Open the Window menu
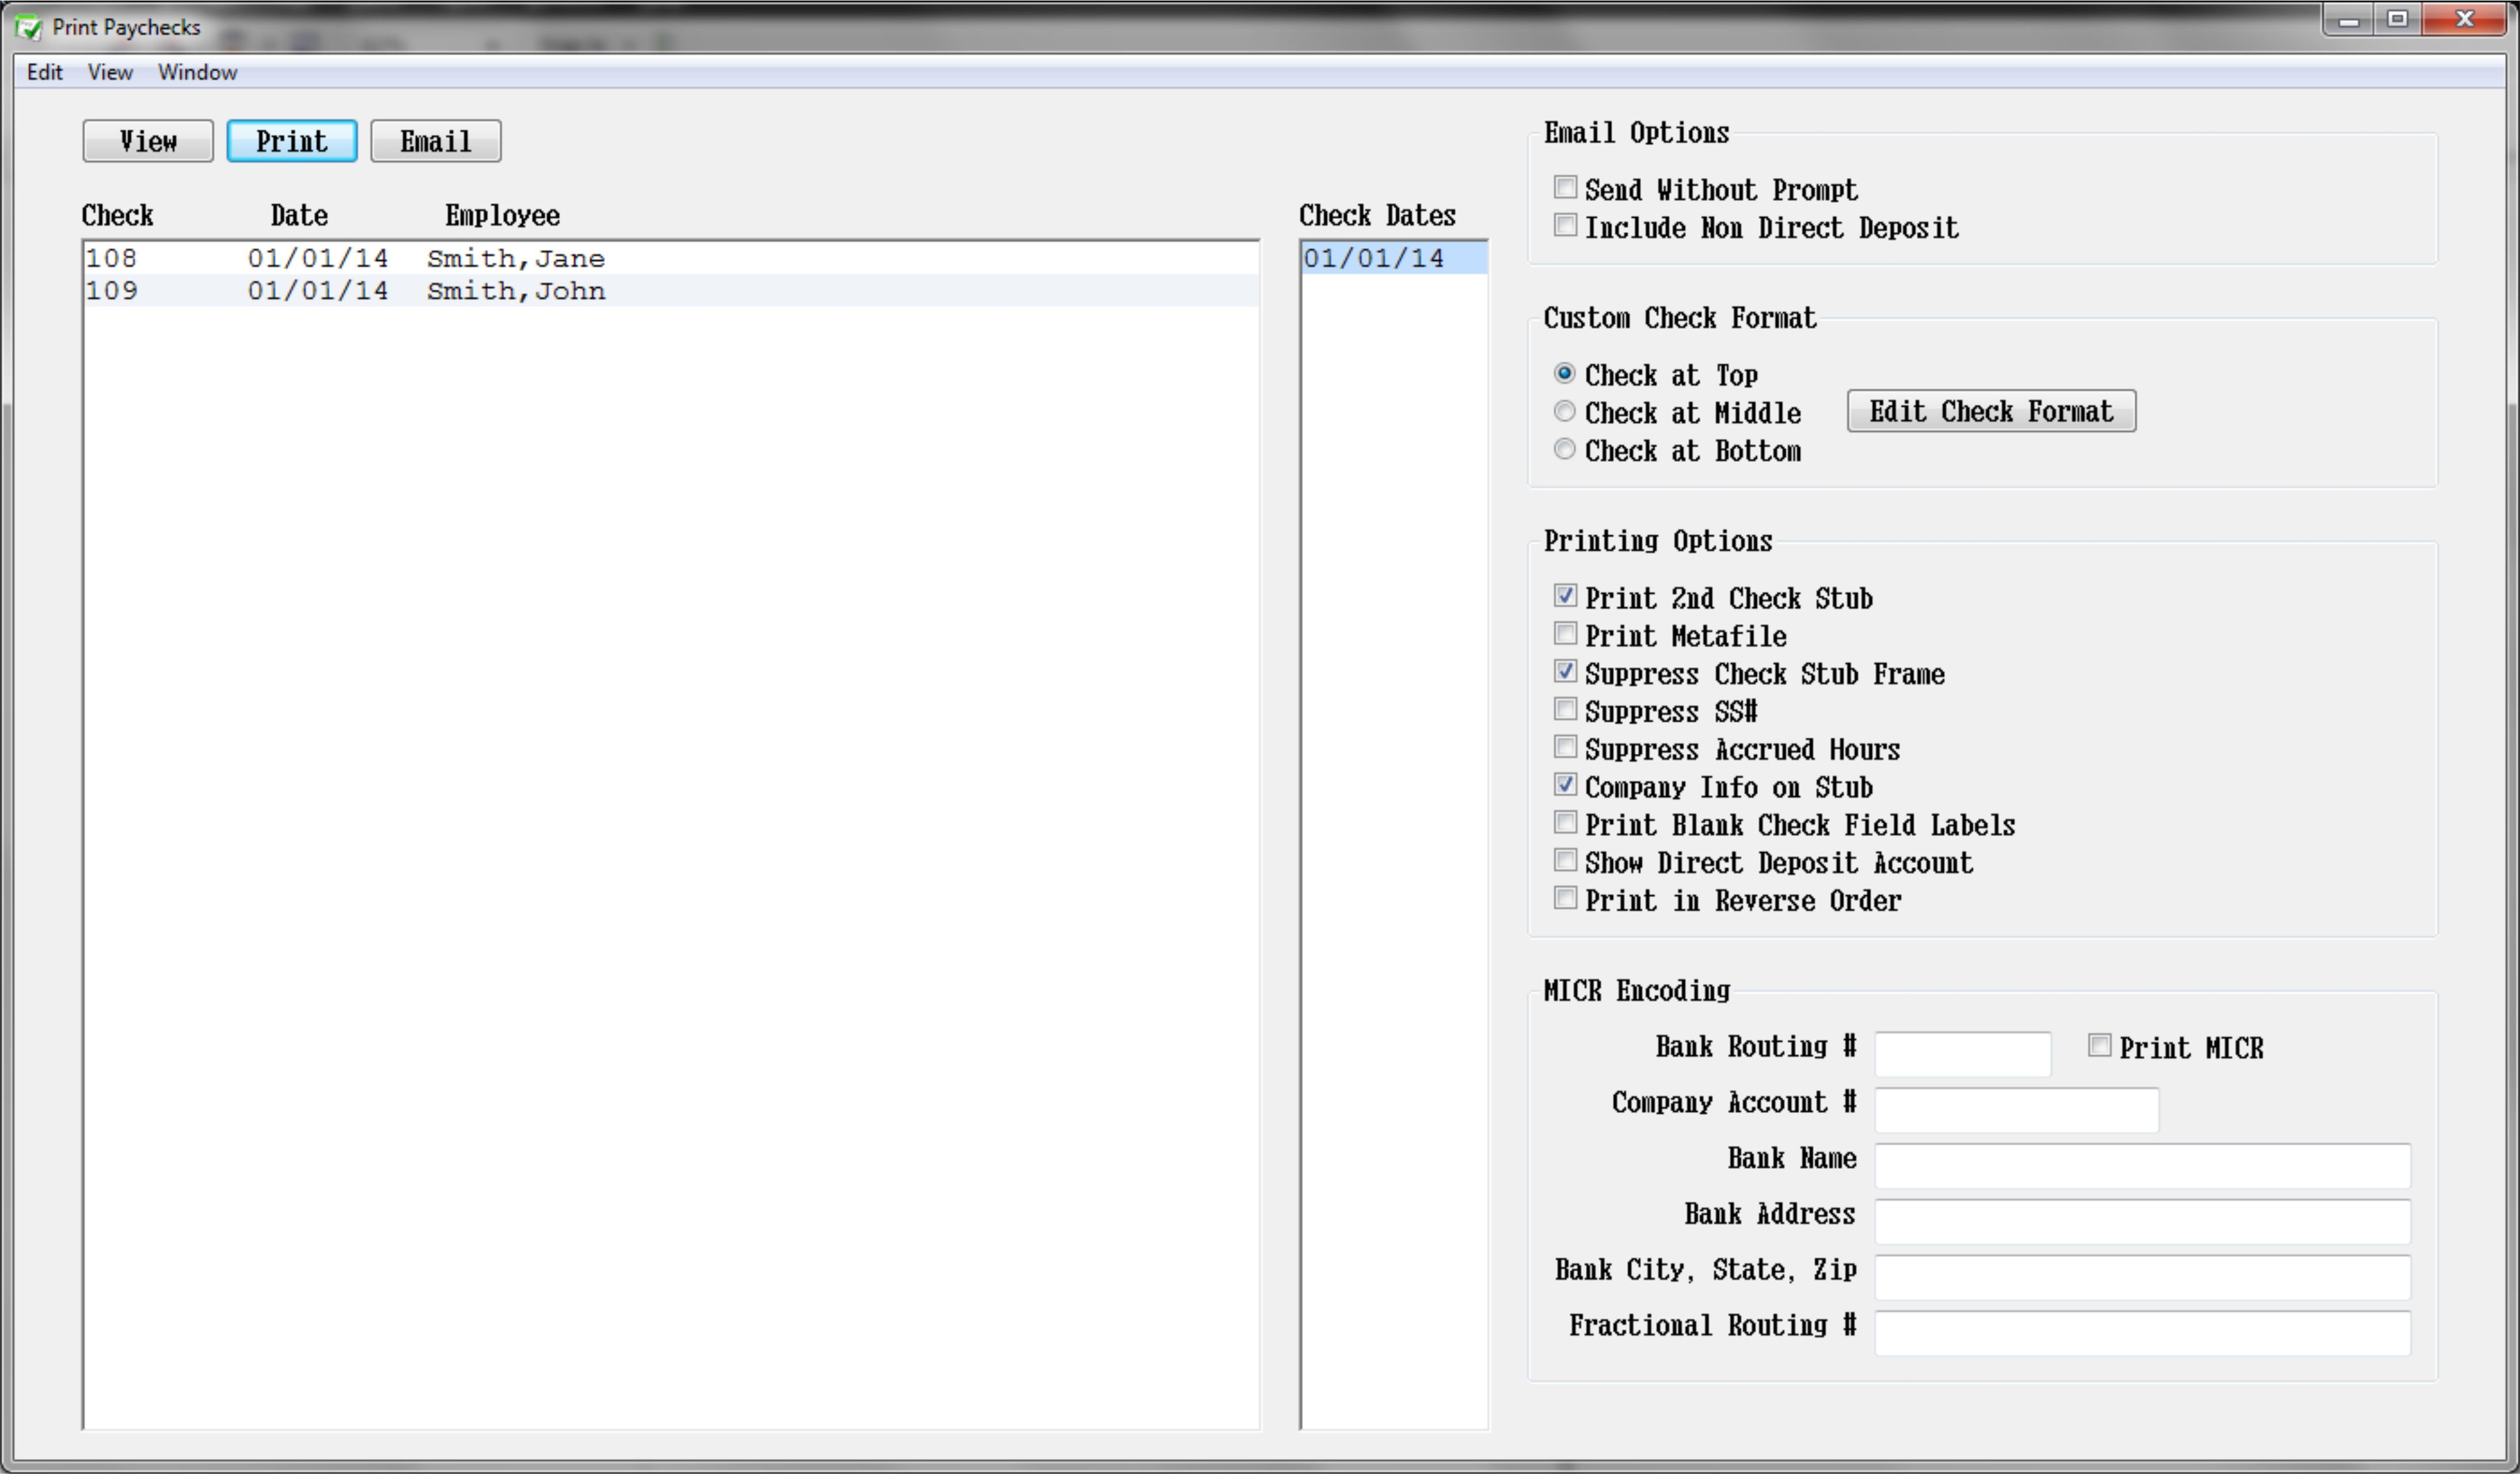This screenshot has height=1474, width=2520. 197,72
